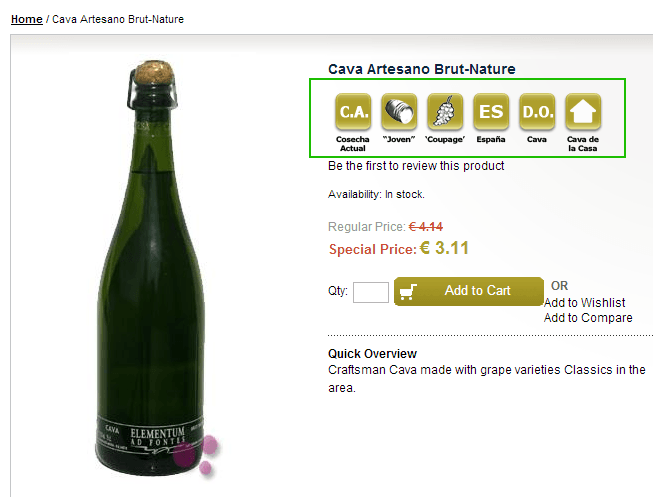The height and width of the screenshot is (497, 666).
Task: Open the Home breadcrumb link
Action: tap(27, 19)
